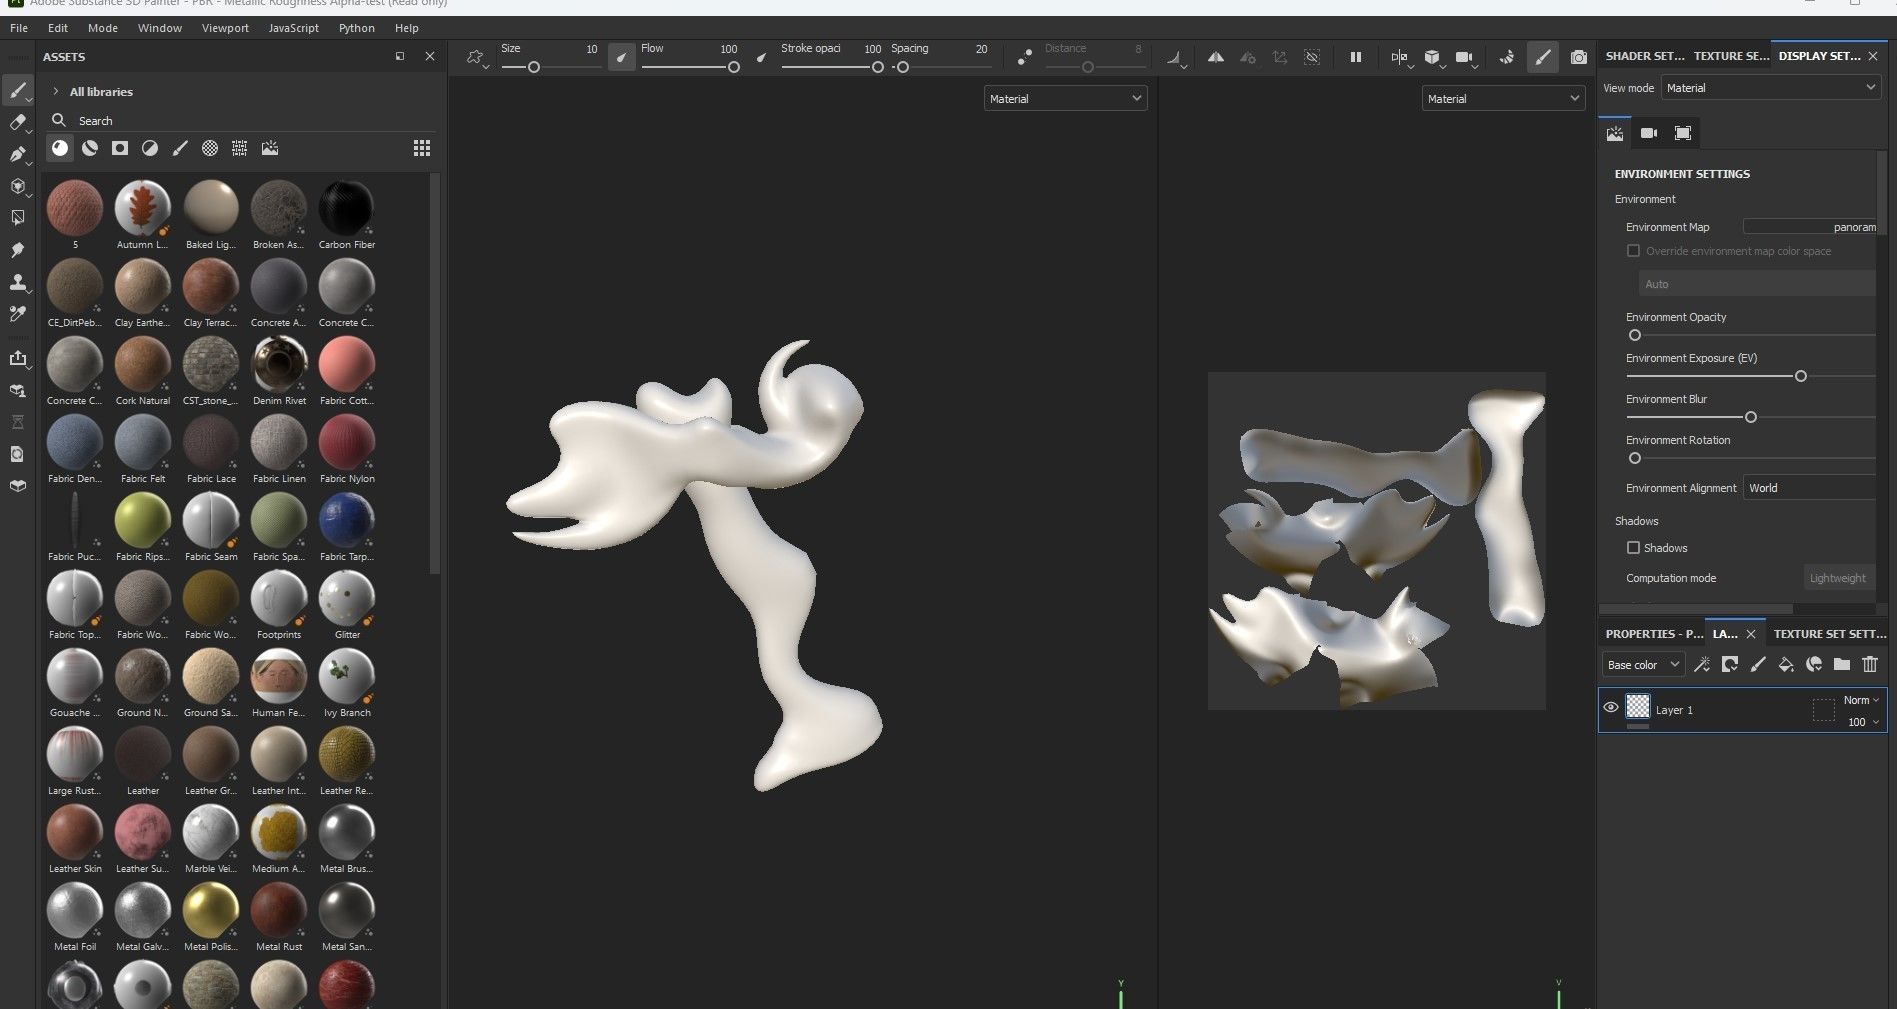Select the Eraser tool

point(17,123)
